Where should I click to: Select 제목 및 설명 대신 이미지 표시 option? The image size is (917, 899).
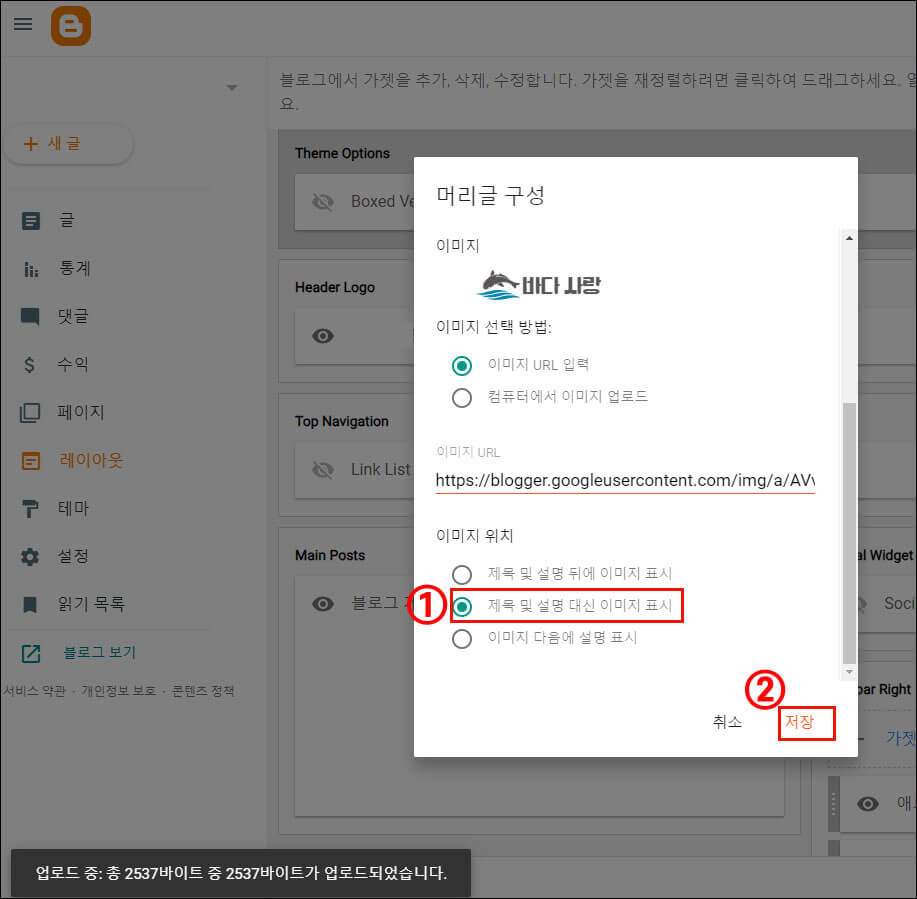tap(462, 607)
